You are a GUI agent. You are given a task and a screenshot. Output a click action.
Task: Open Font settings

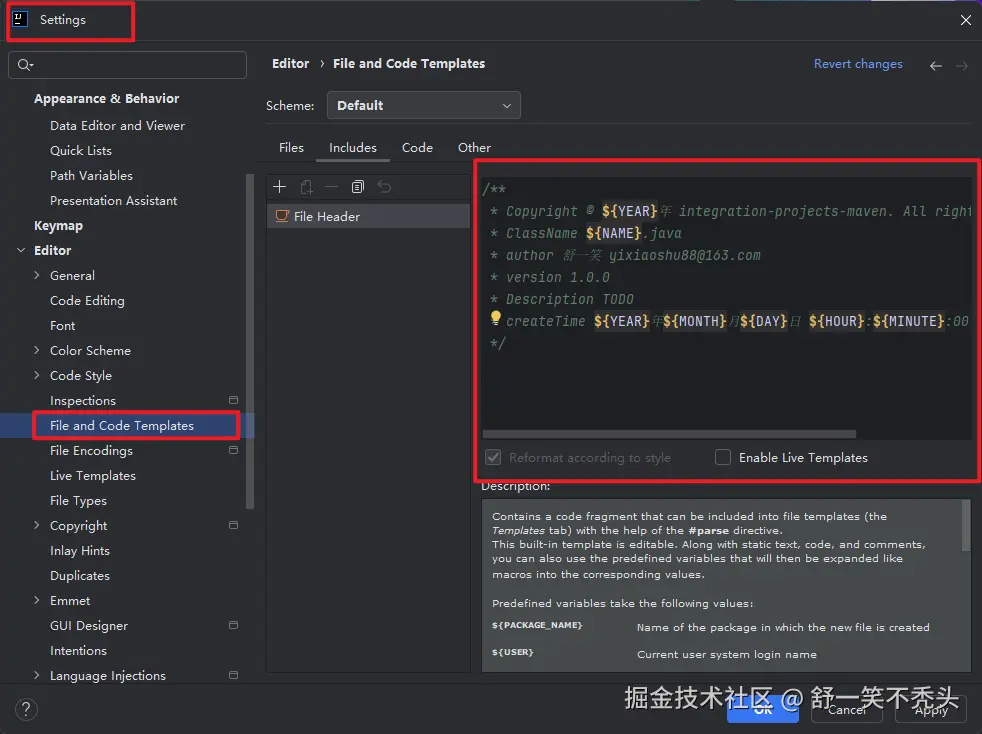point(63,326)
